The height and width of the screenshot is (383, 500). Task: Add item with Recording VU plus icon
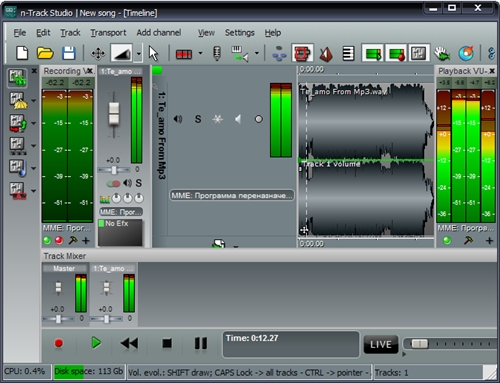click(86, 240)
